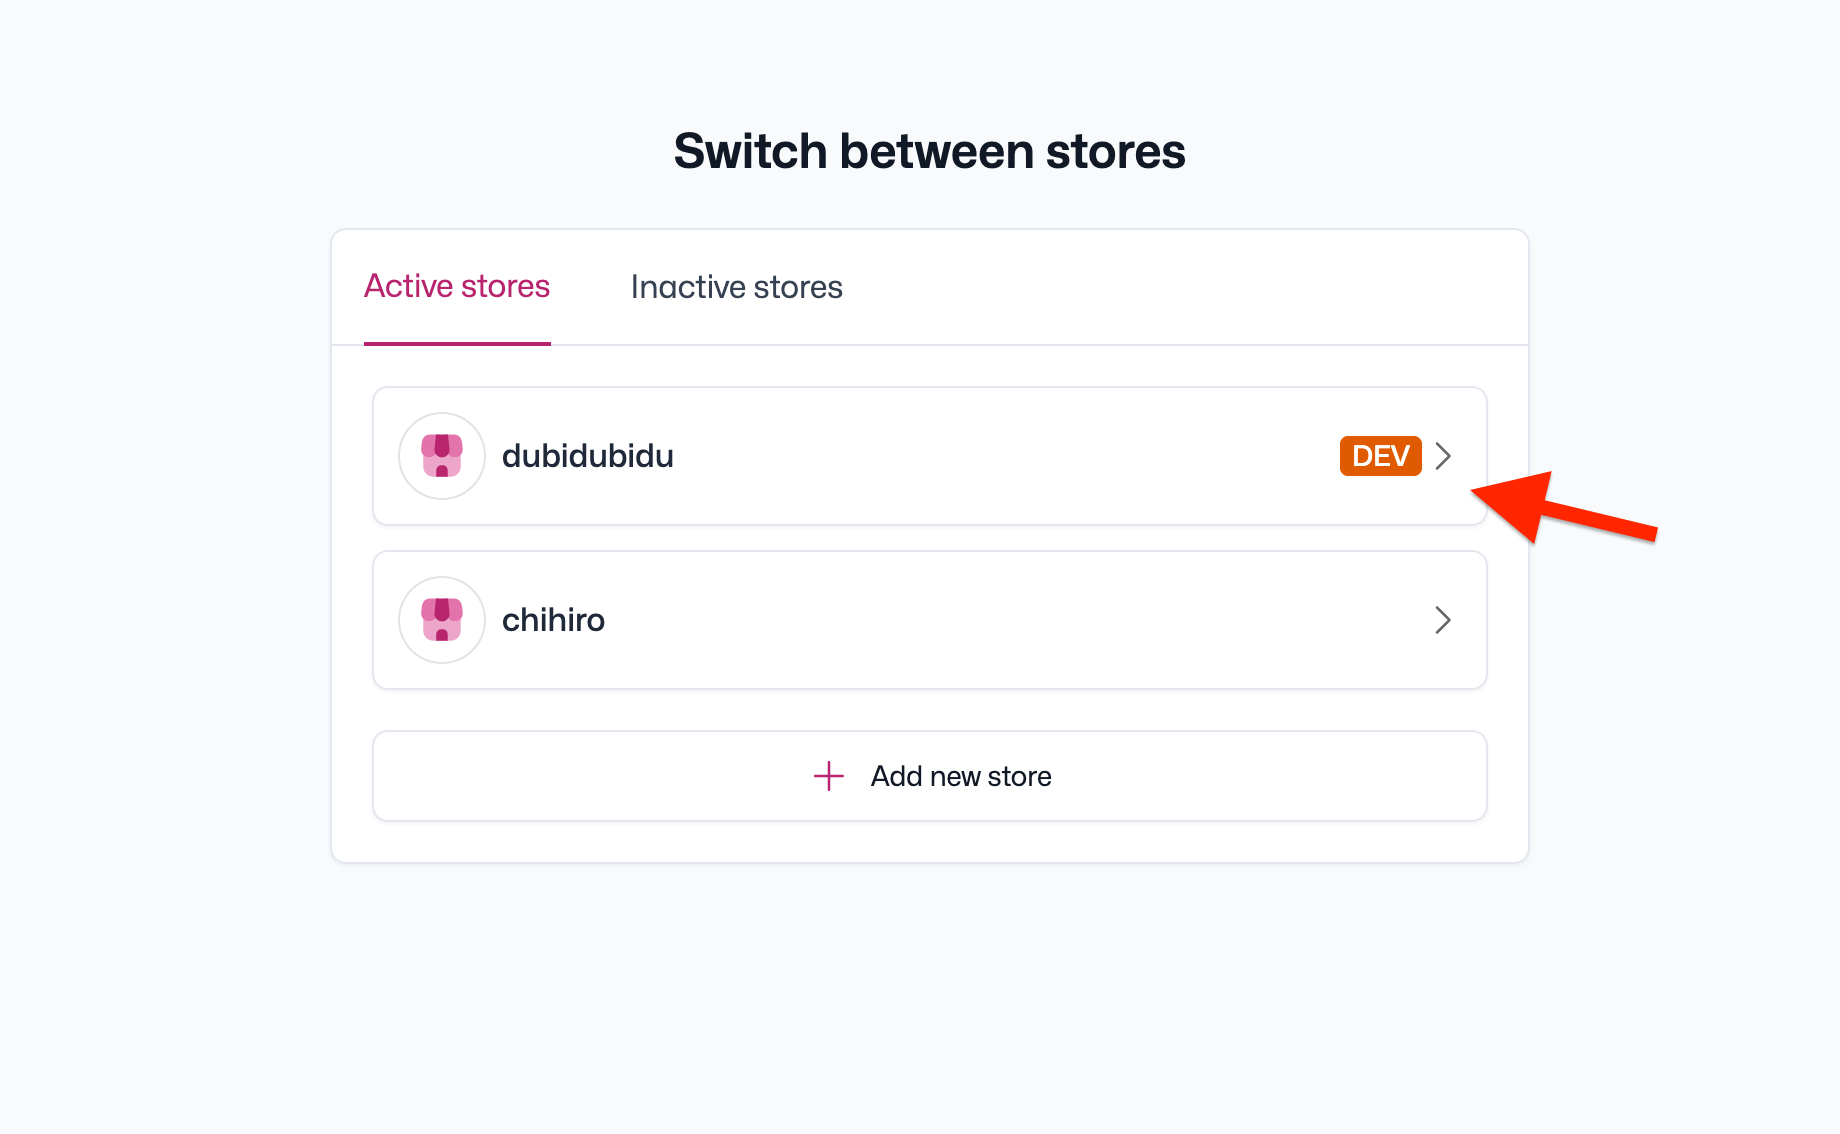Switch to the Inactive stores tab
The image size is (1840, 1134).
[736, 287]
